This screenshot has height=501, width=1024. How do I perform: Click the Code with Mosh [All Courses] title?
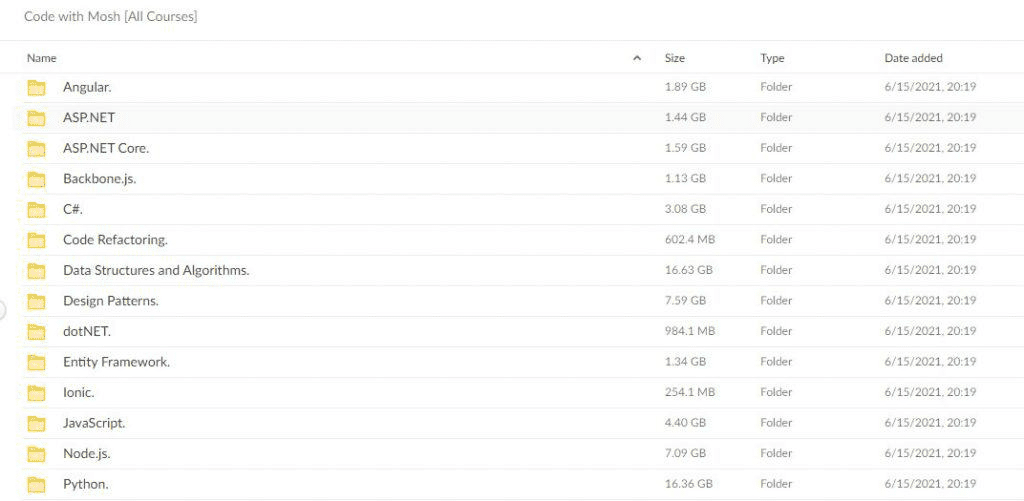[110, 17]
